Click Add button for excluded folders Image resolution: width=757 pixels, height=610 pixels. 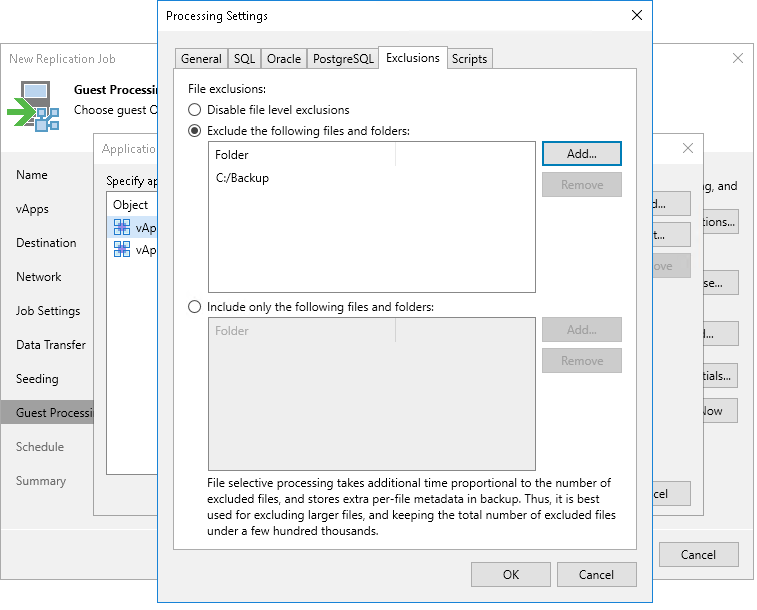tap(582, 153)
